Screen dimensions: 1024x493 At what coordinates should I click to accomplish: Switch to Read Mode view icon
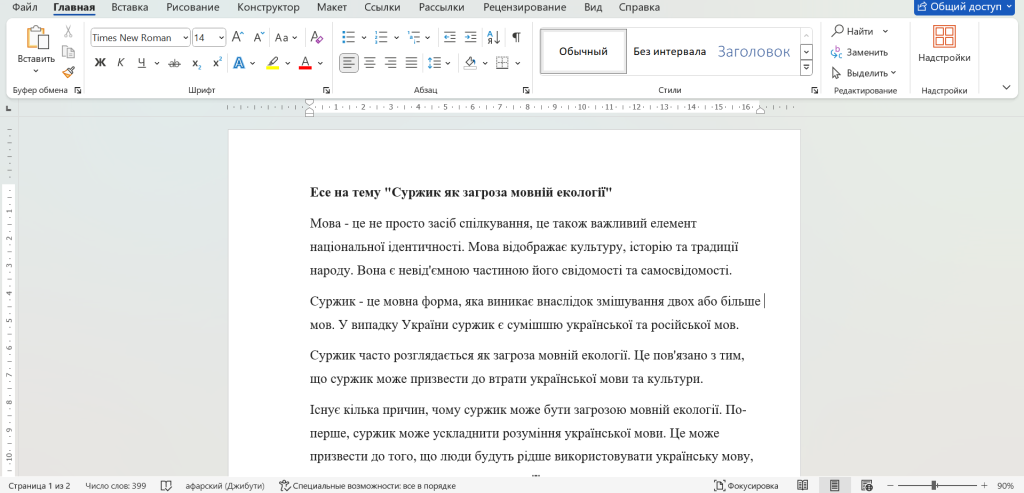point(803,485)
